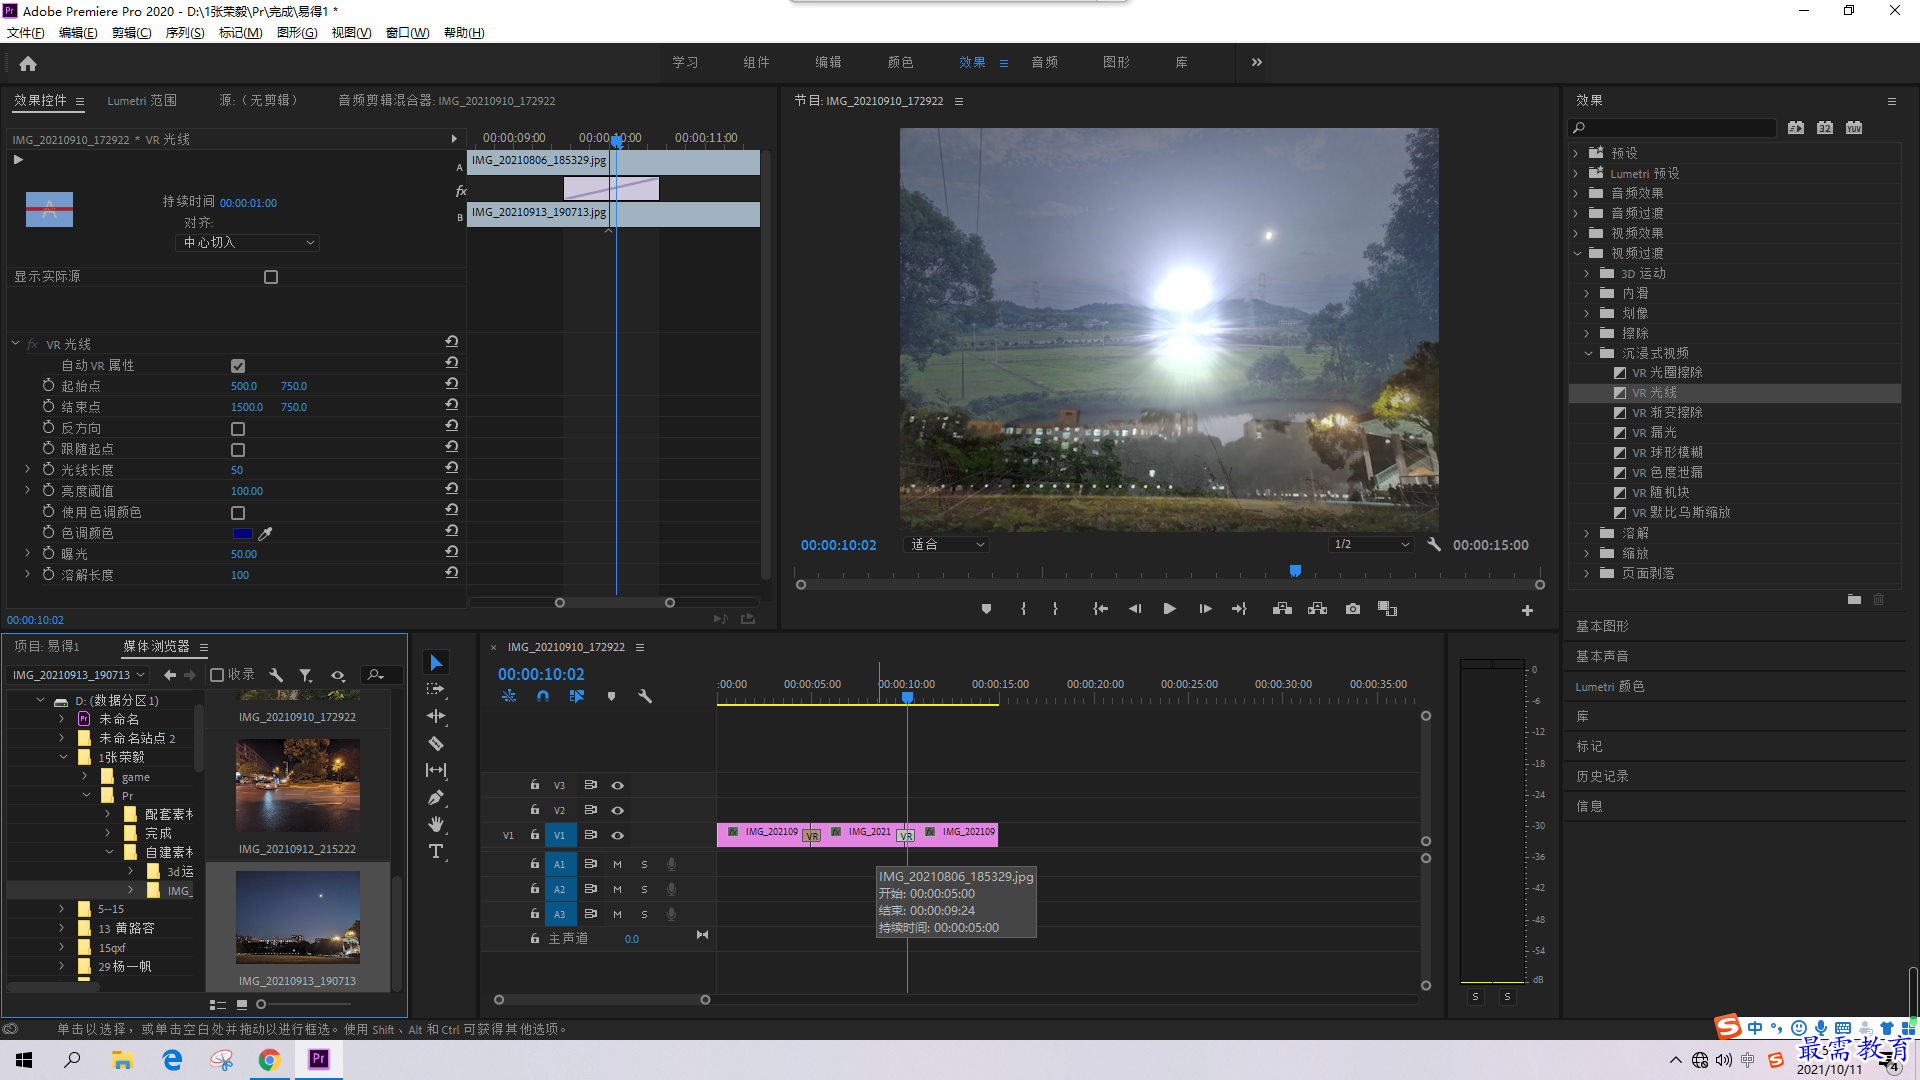
Task: Open the Lumetri 范围 tab
Action: pos(142,101)
